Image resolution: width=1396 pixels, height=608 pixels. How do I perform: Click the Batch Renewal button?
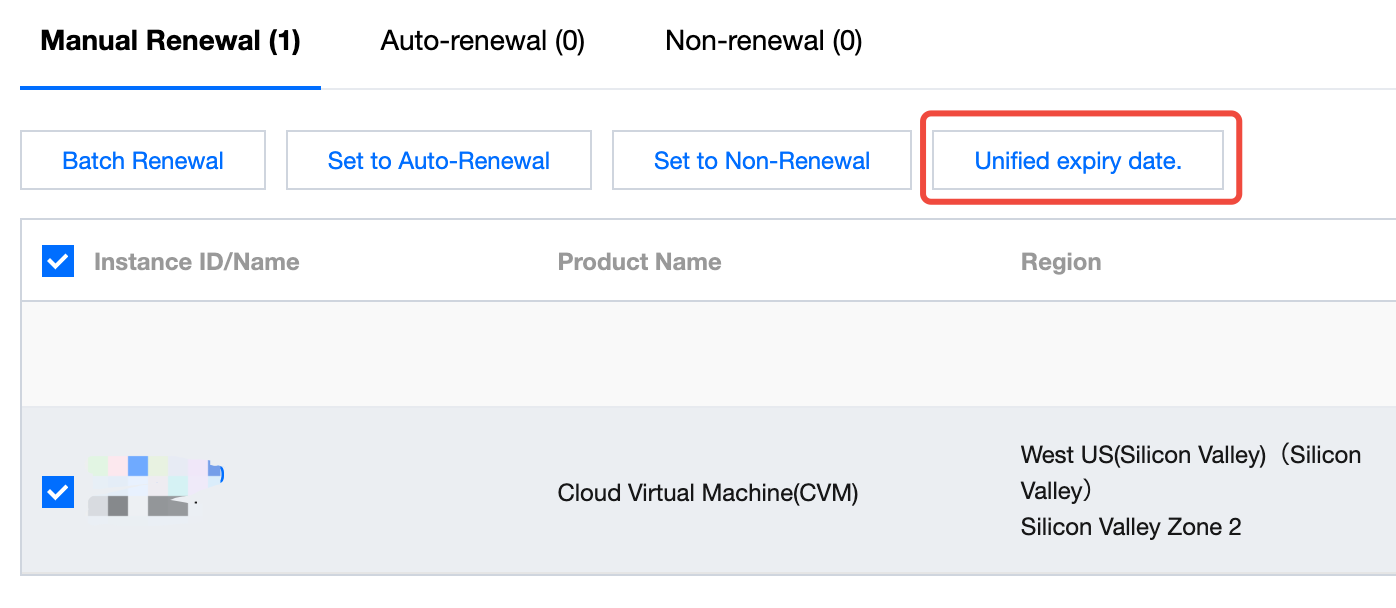pos(142,160)
